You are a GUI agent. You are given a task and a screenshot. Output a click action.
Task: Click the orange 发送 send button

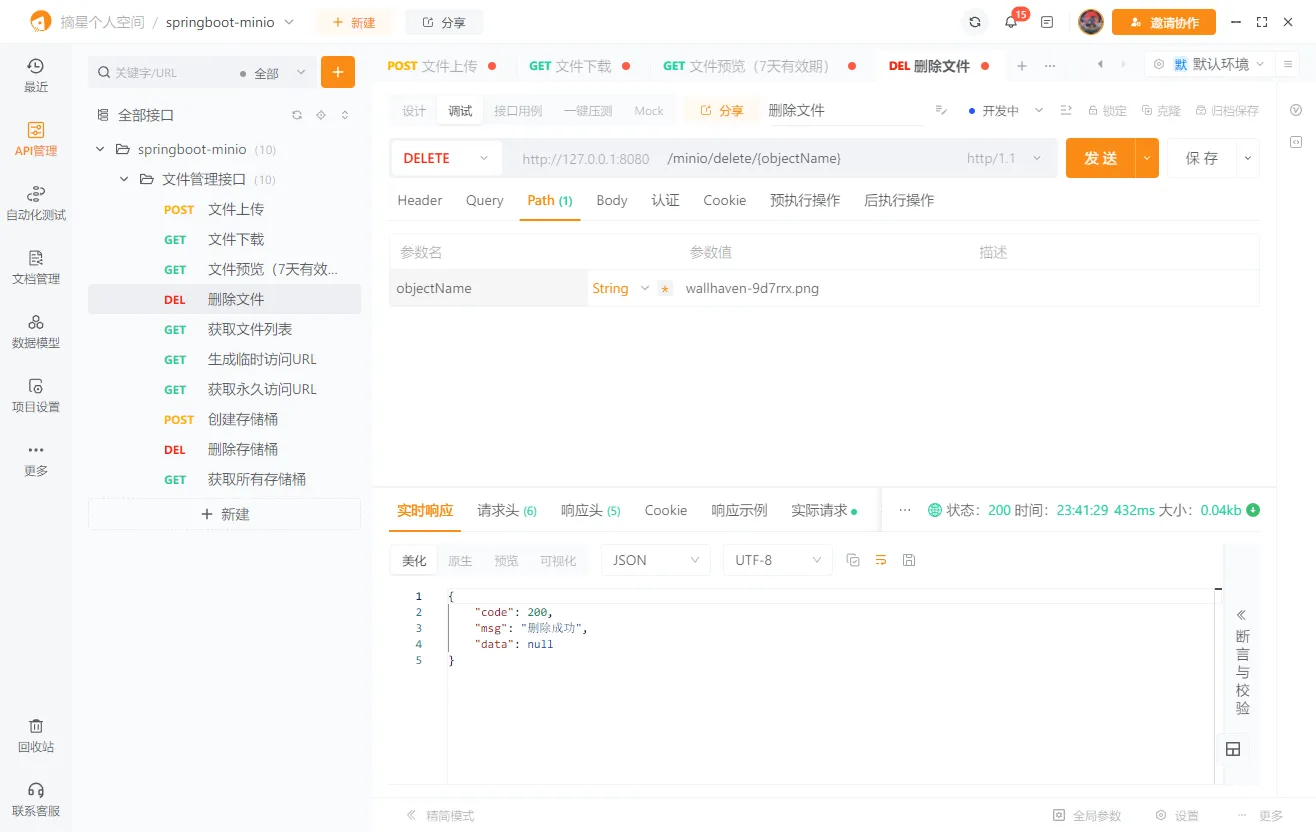1101,158
